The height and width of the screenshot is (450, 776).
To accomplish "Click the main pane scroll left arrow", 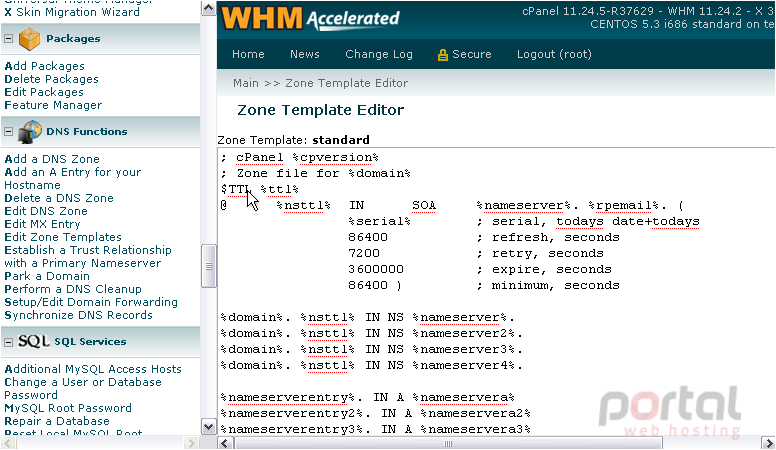I will 225,443.
